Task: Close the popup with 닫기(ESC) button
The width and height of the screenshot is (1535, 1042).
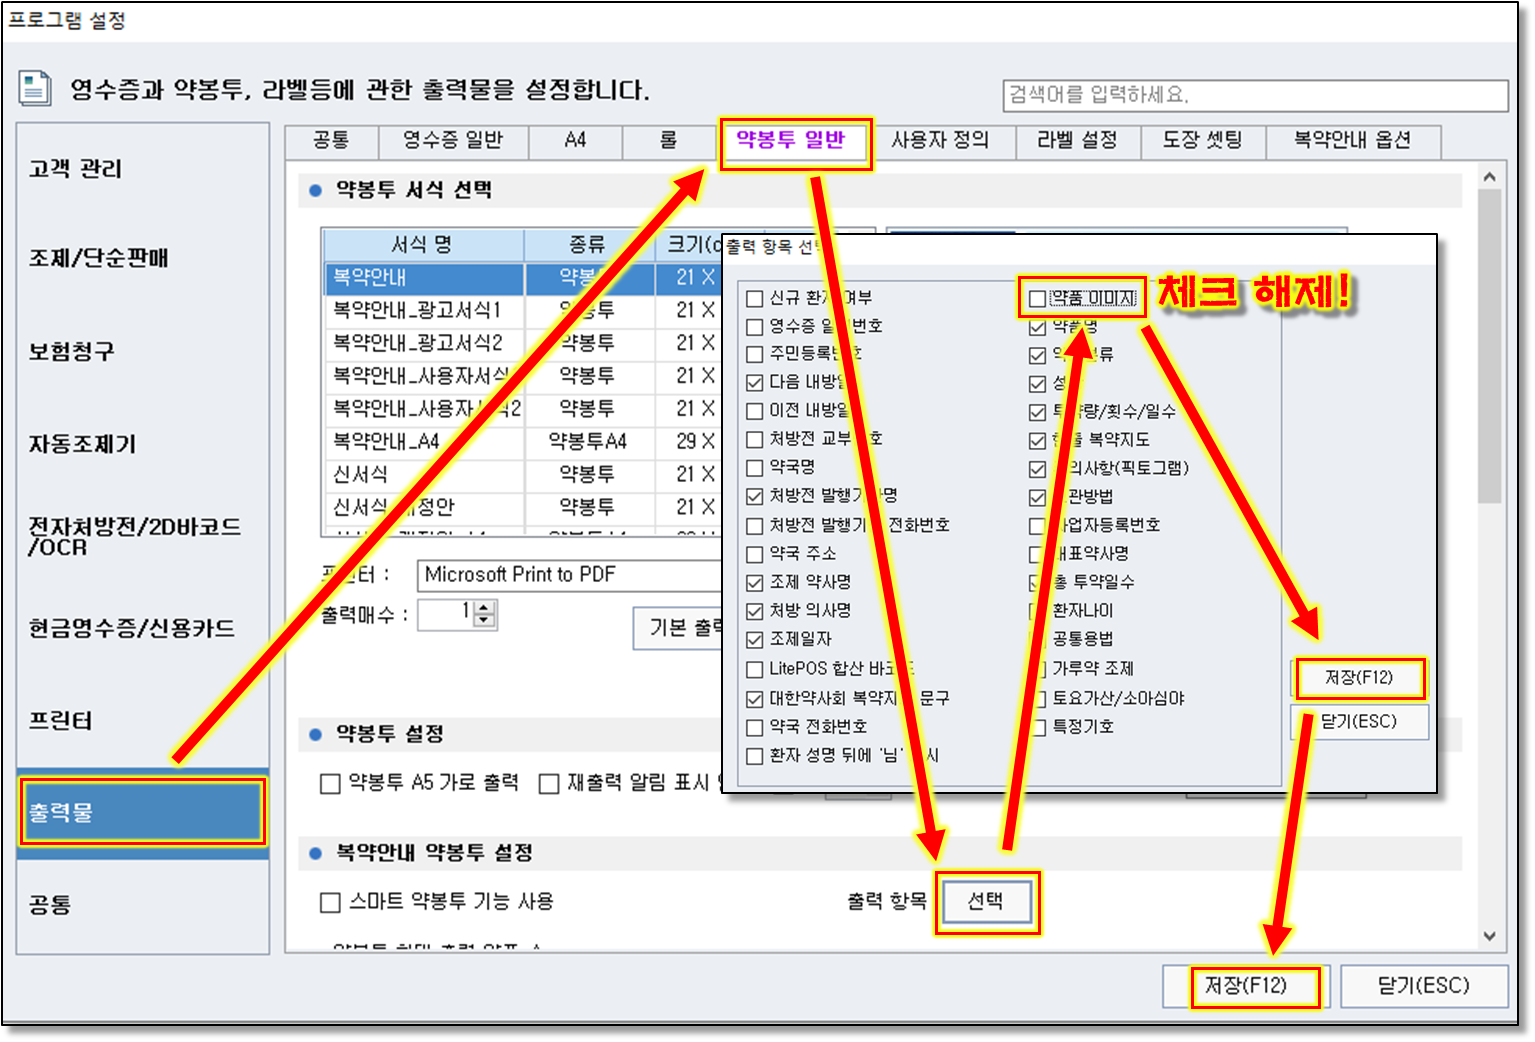Action: point(1359,722)
